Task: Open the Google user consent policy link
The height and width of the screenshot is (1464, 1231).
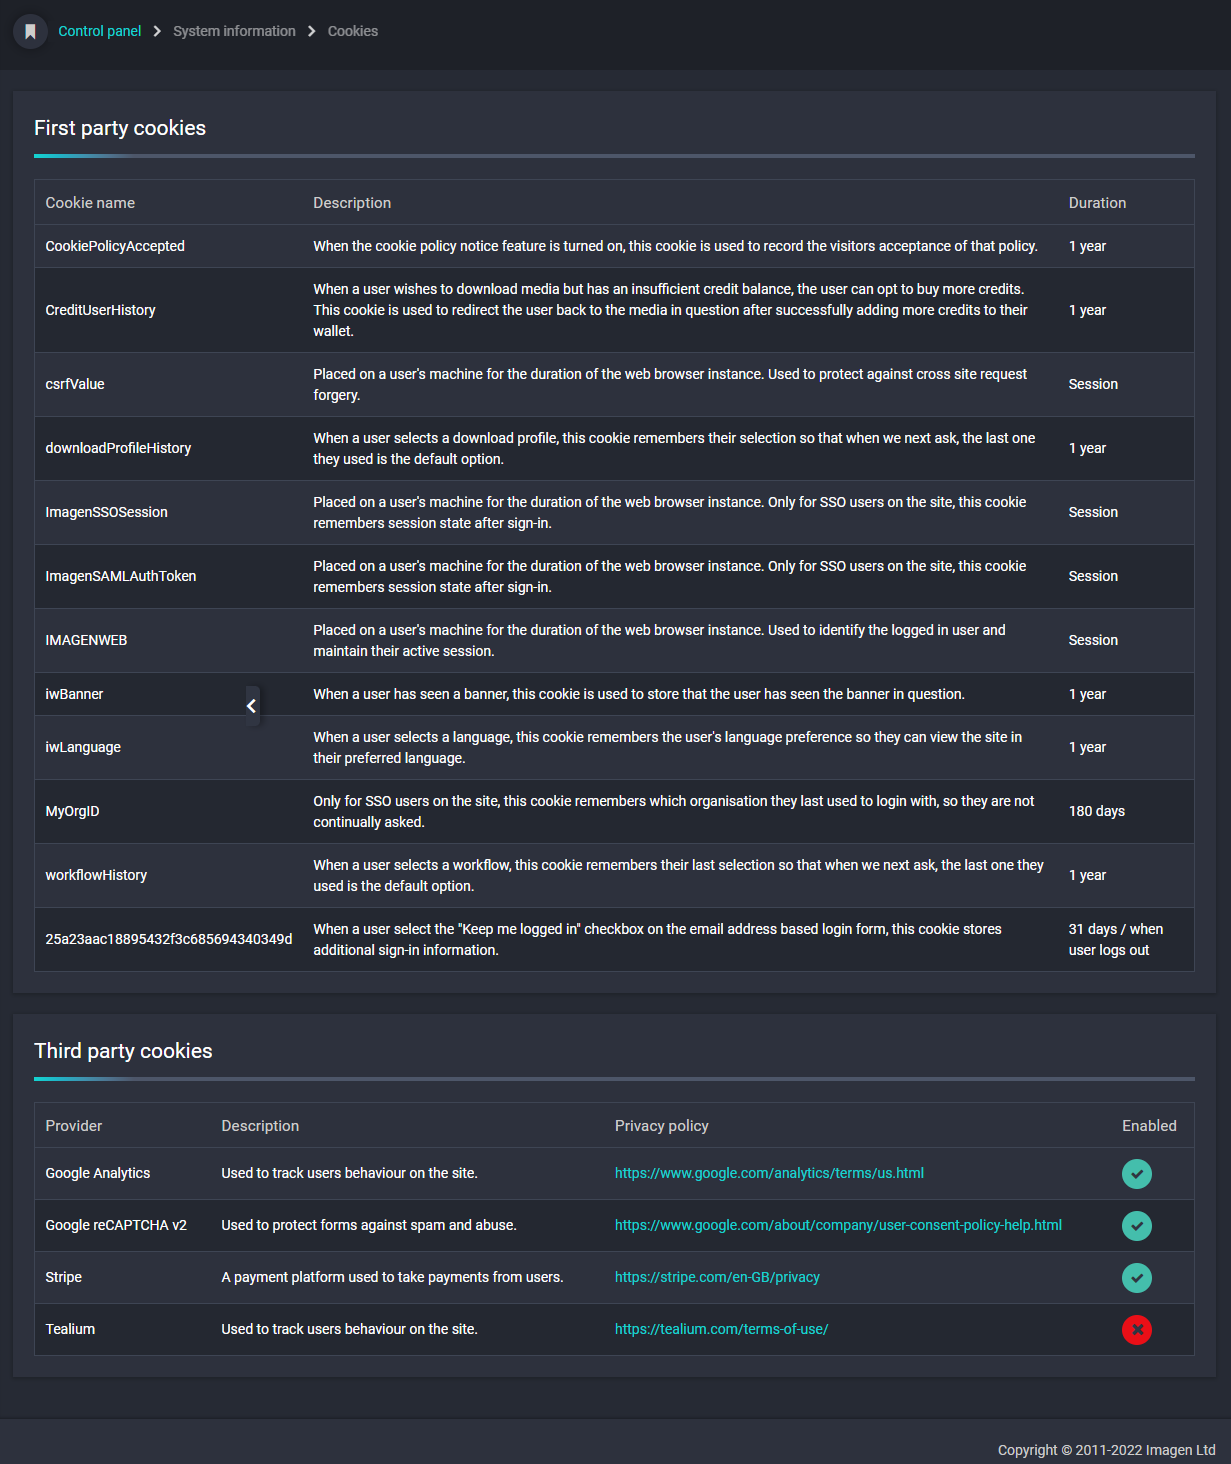Action: [x=838, y=1225]
